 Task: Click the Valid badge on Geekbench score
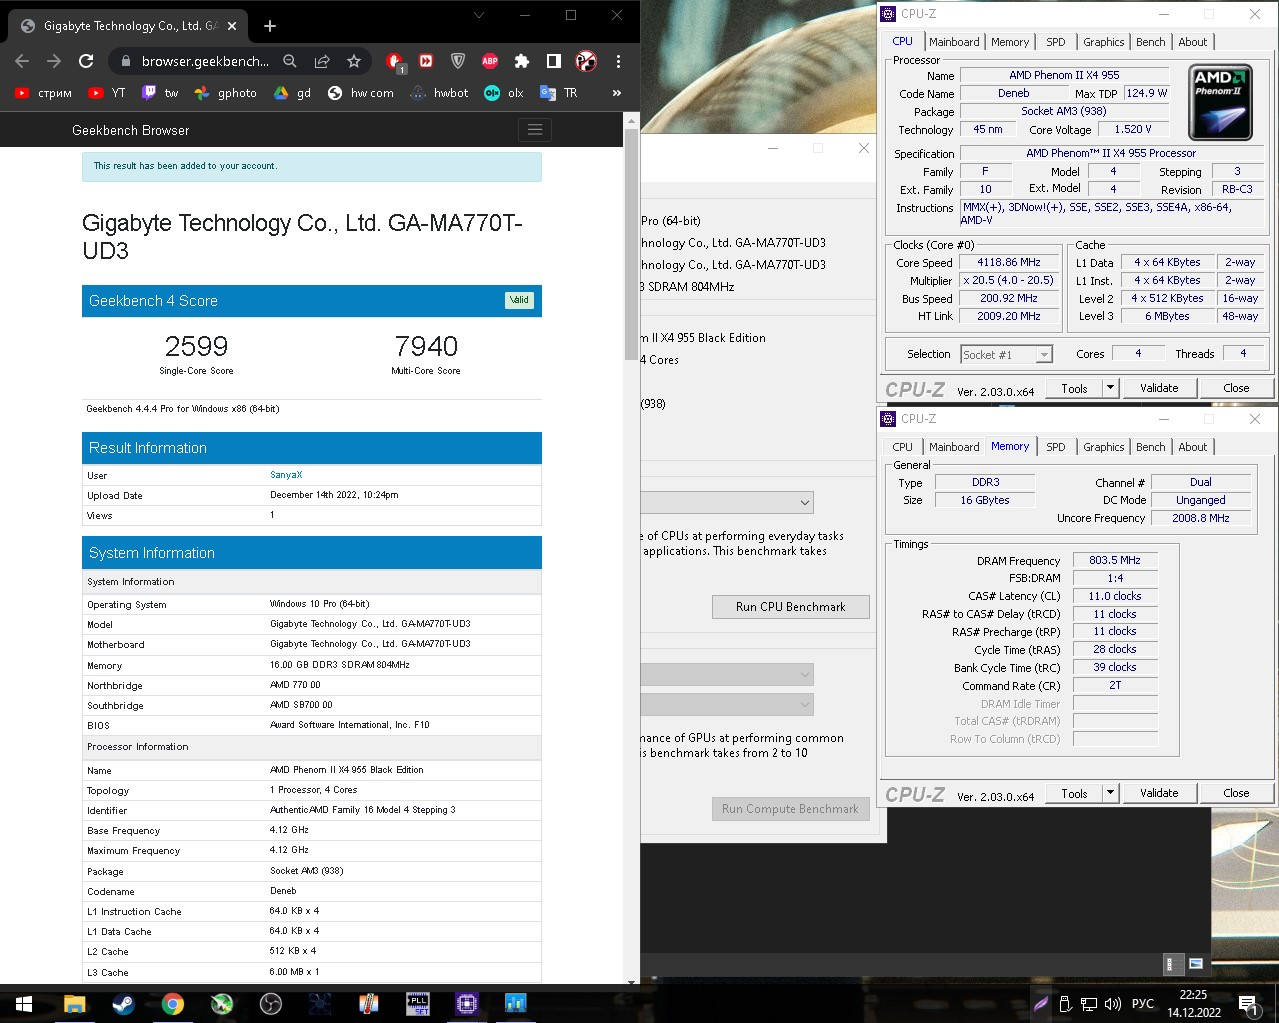520,300
